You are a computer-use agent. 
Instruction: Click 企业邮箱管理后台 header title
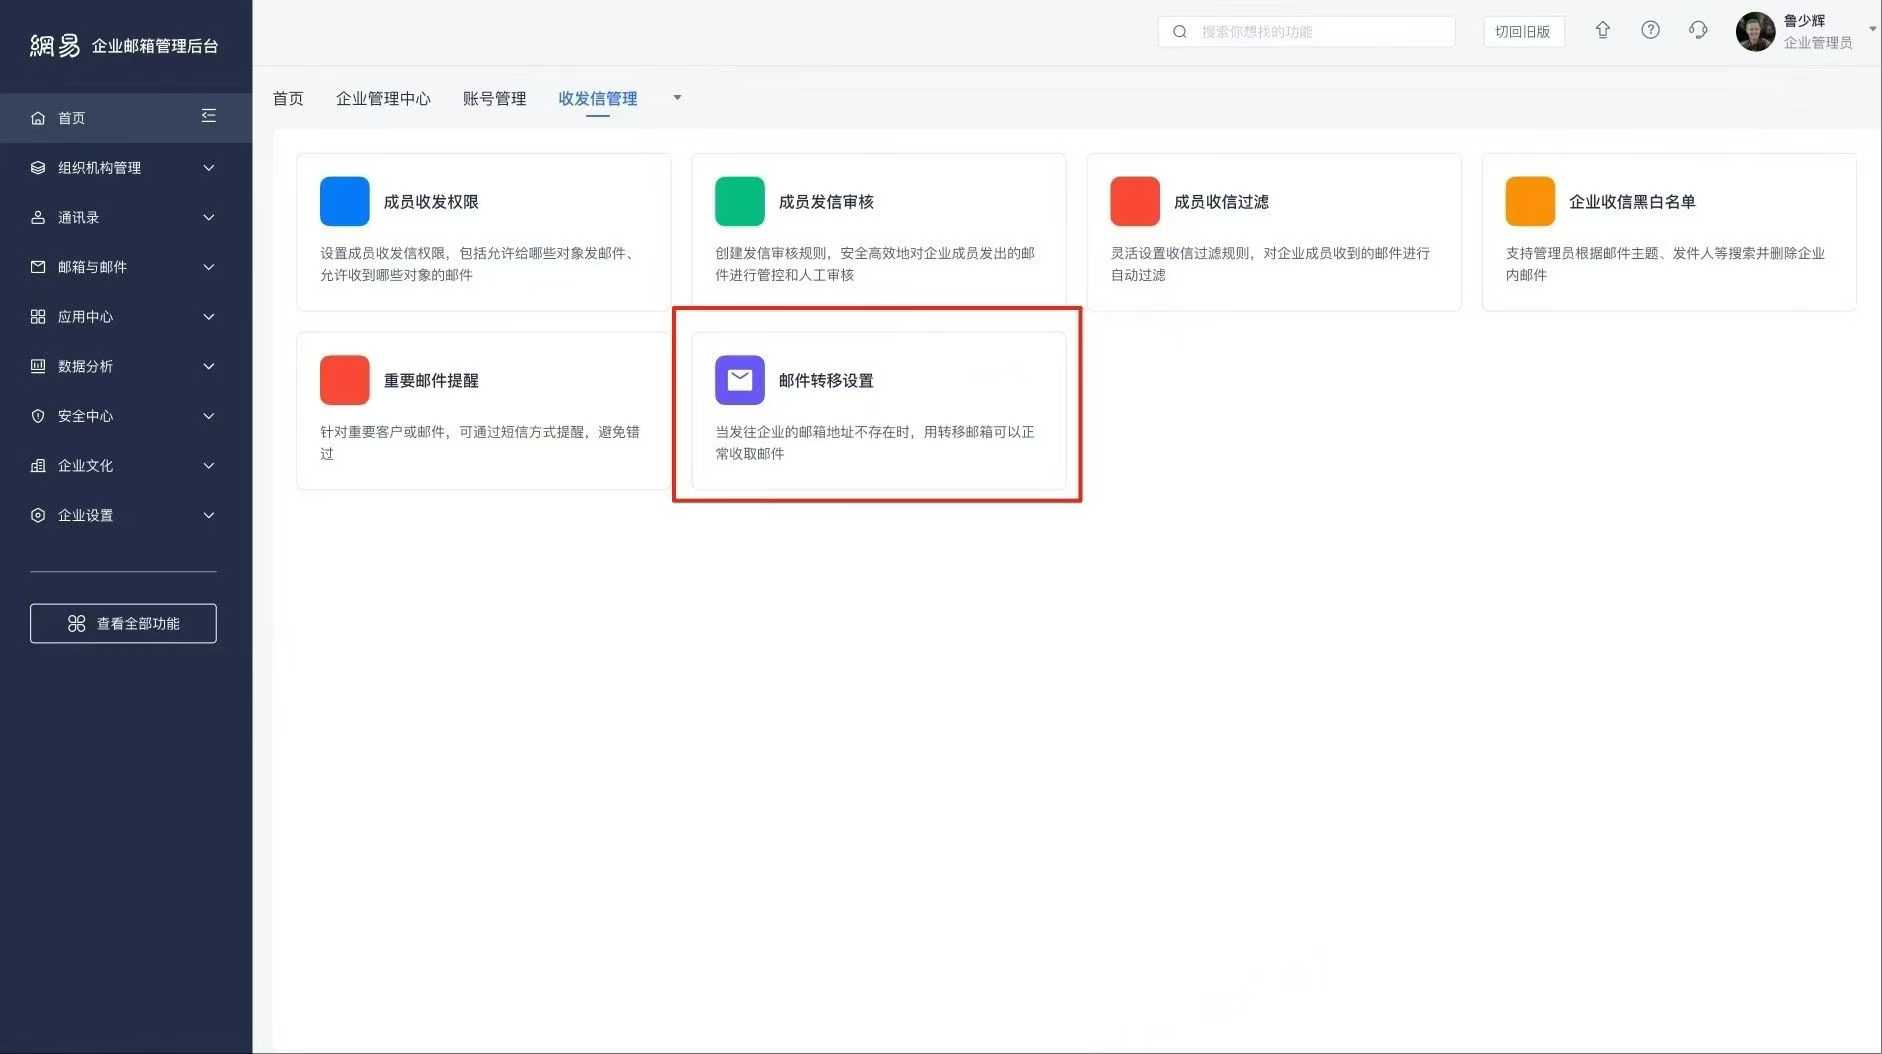pos(155,45)
